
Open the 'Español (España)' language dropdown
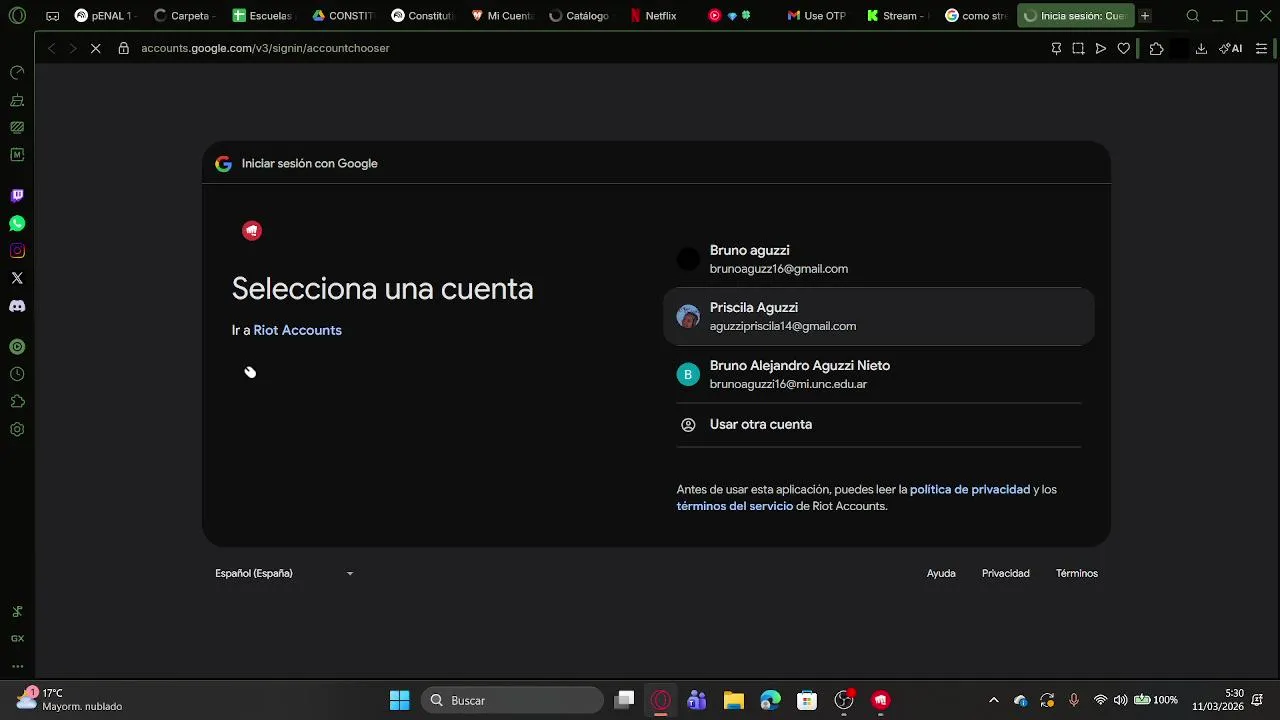(285, 573)
